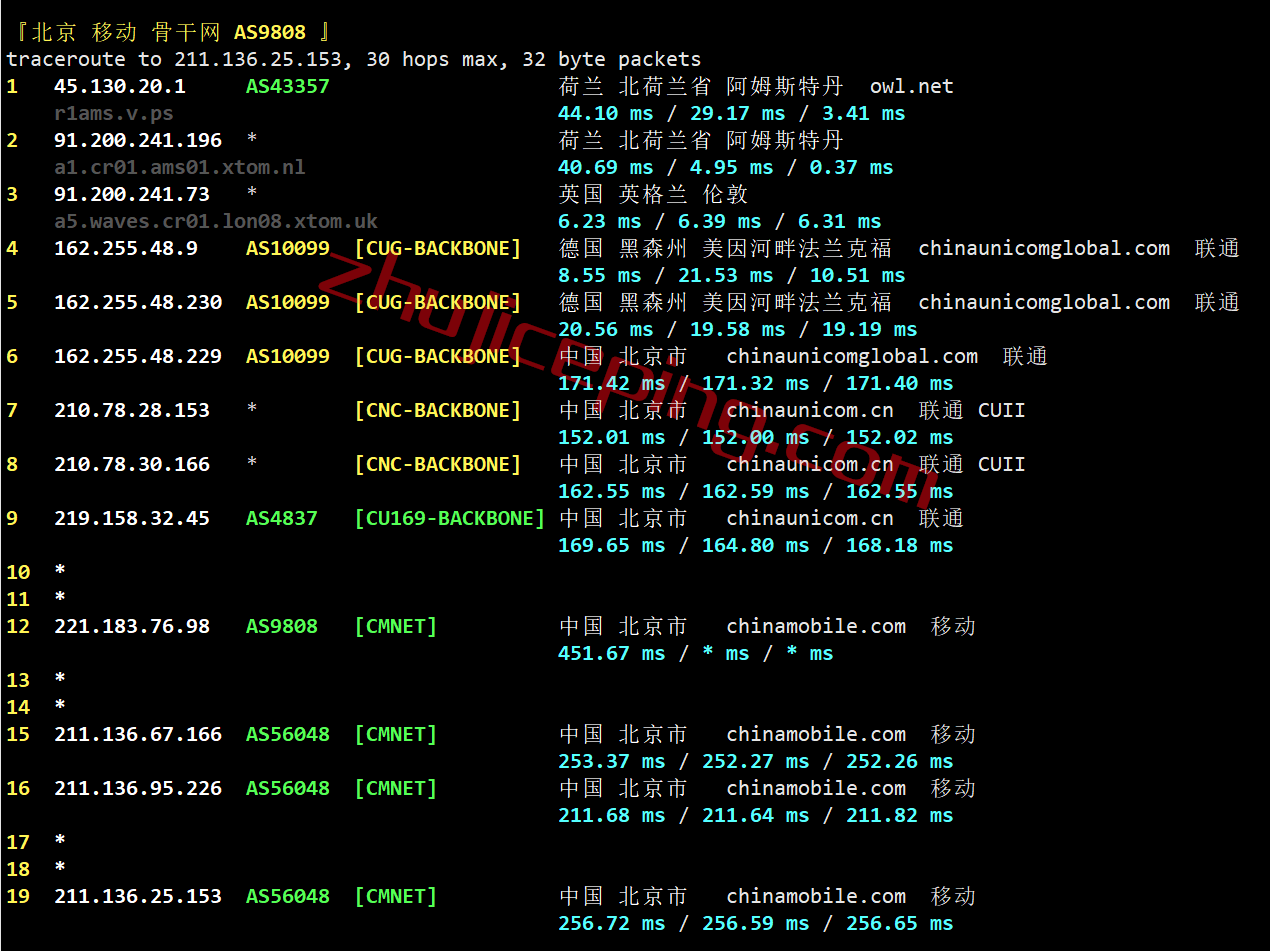
Task: Select the 6.23 ms latency value
Action: point(600,221)
